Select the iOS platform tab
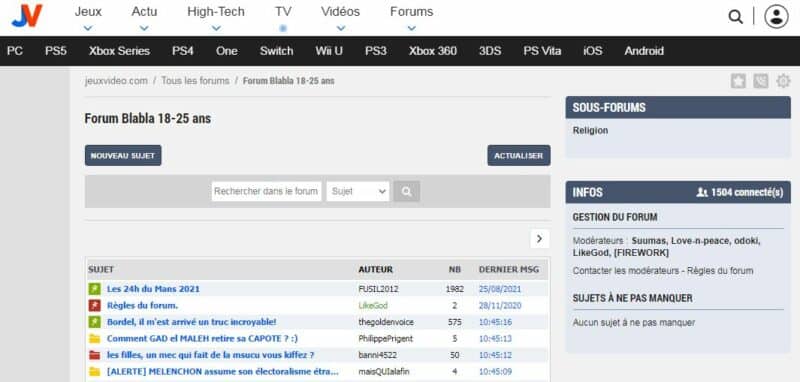The image size is (800, 382). 592,51
